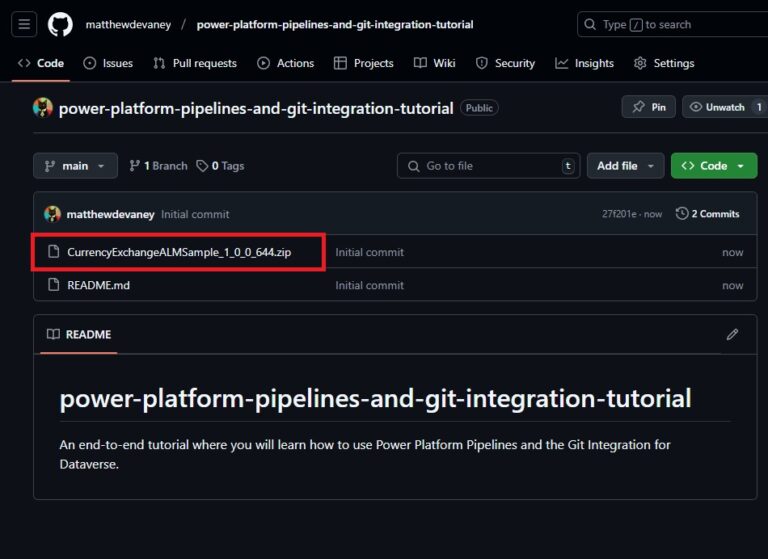
Task: Open the Pull requests tab
Action: click(195, 63)
